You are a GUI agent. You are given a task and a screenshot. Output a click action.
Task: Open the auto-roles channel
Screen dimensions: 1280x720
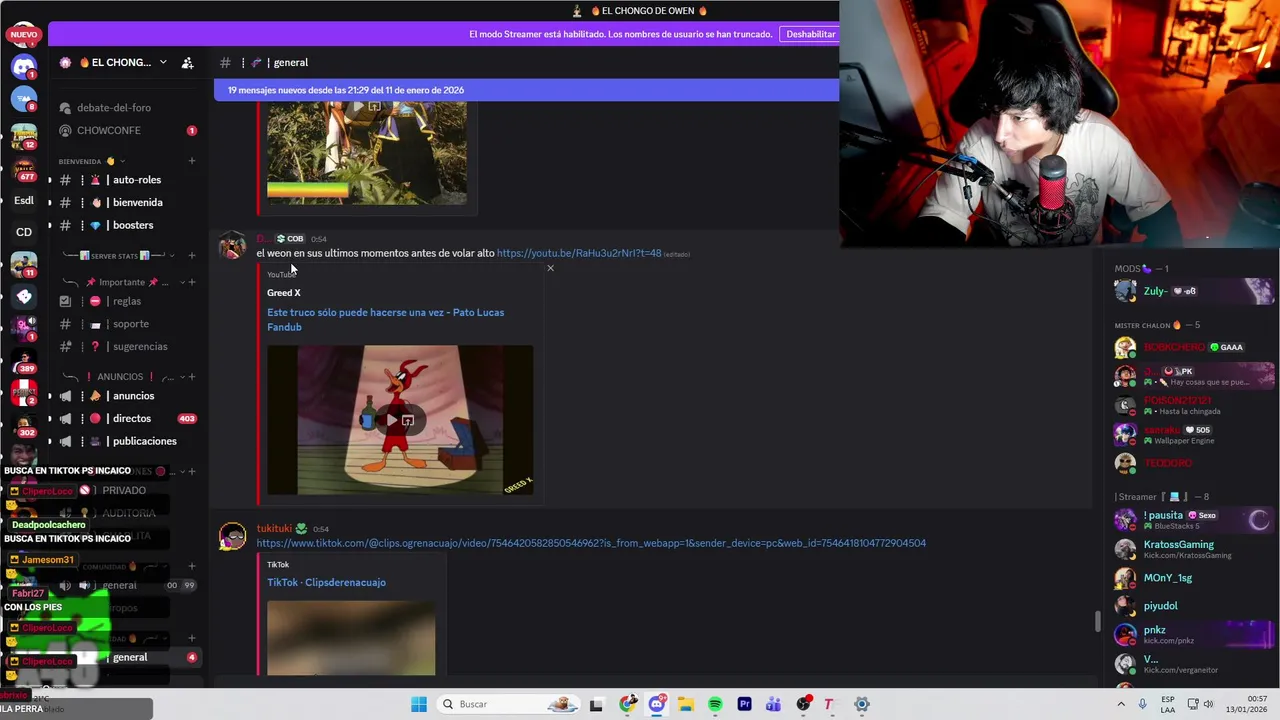click(x=127, y=180)
